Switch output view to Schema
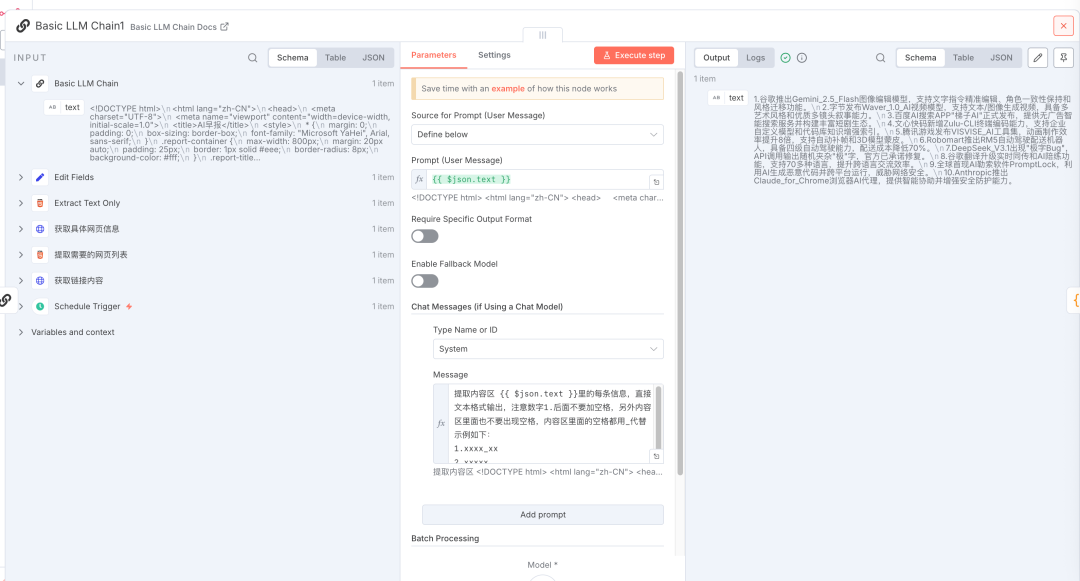The image size is (1080, 581). [x=921, y=58]
